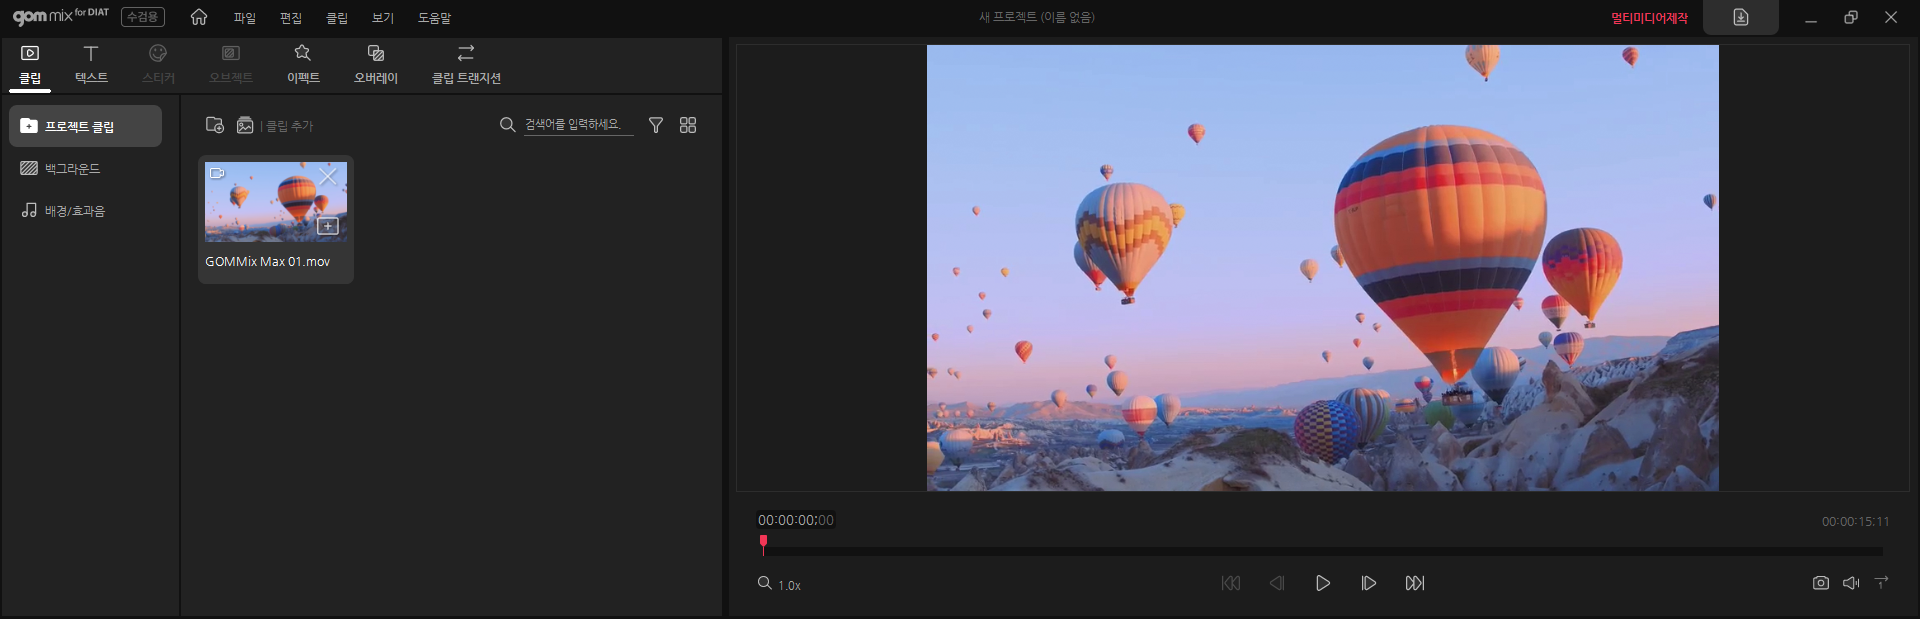This screenshot has height=619, width=1920.
Task: Click the add video clip folder icon
Action: coord(214,125)
